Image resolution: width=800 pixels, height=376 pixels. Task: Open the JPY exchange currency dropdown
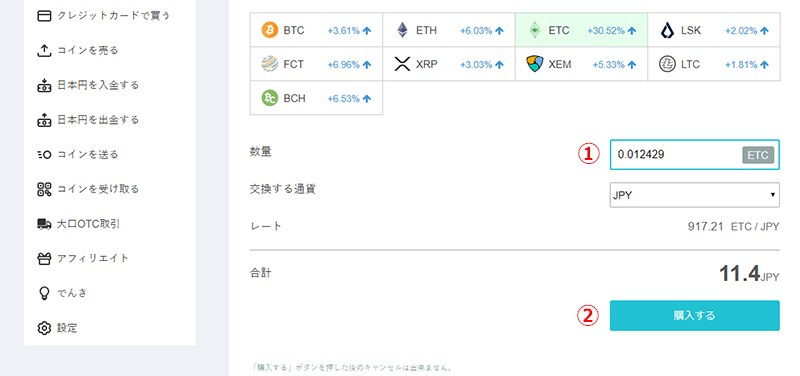[x=694, y=195]
